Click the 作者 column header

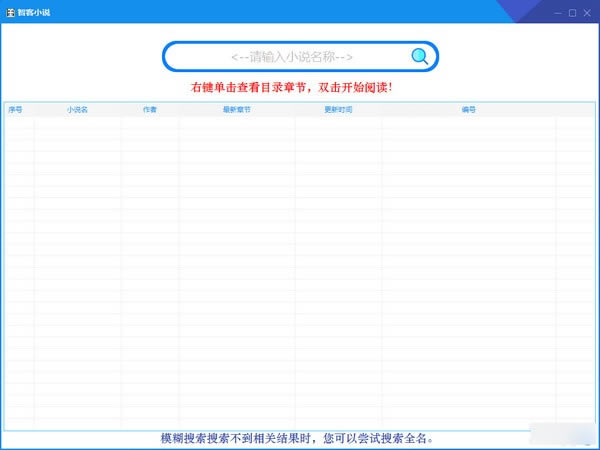(x=150, y=110)
